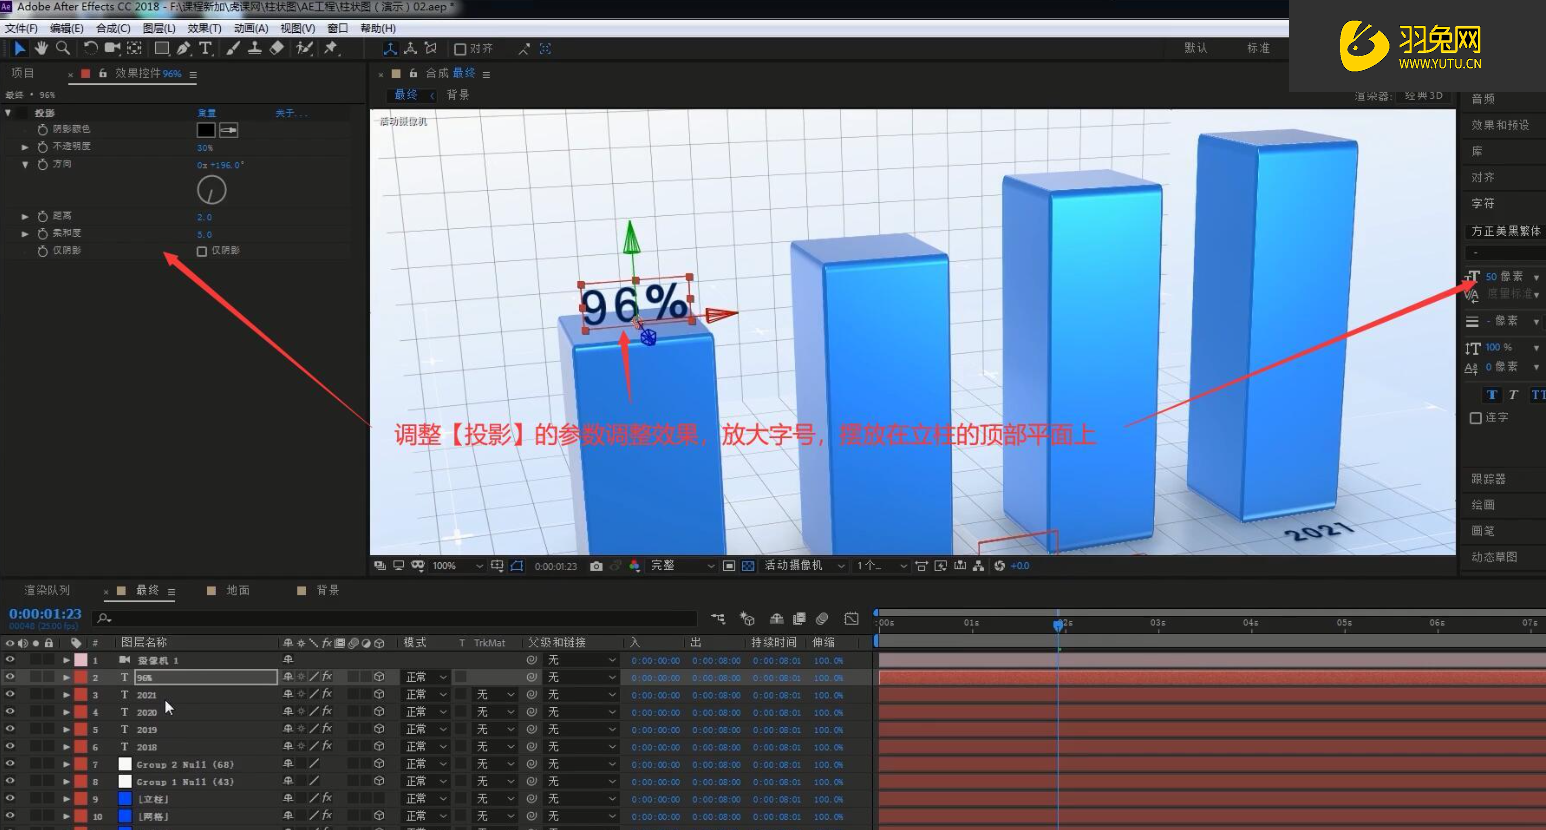Toggle visibility of the 2021 text layer

pos(8,694)
